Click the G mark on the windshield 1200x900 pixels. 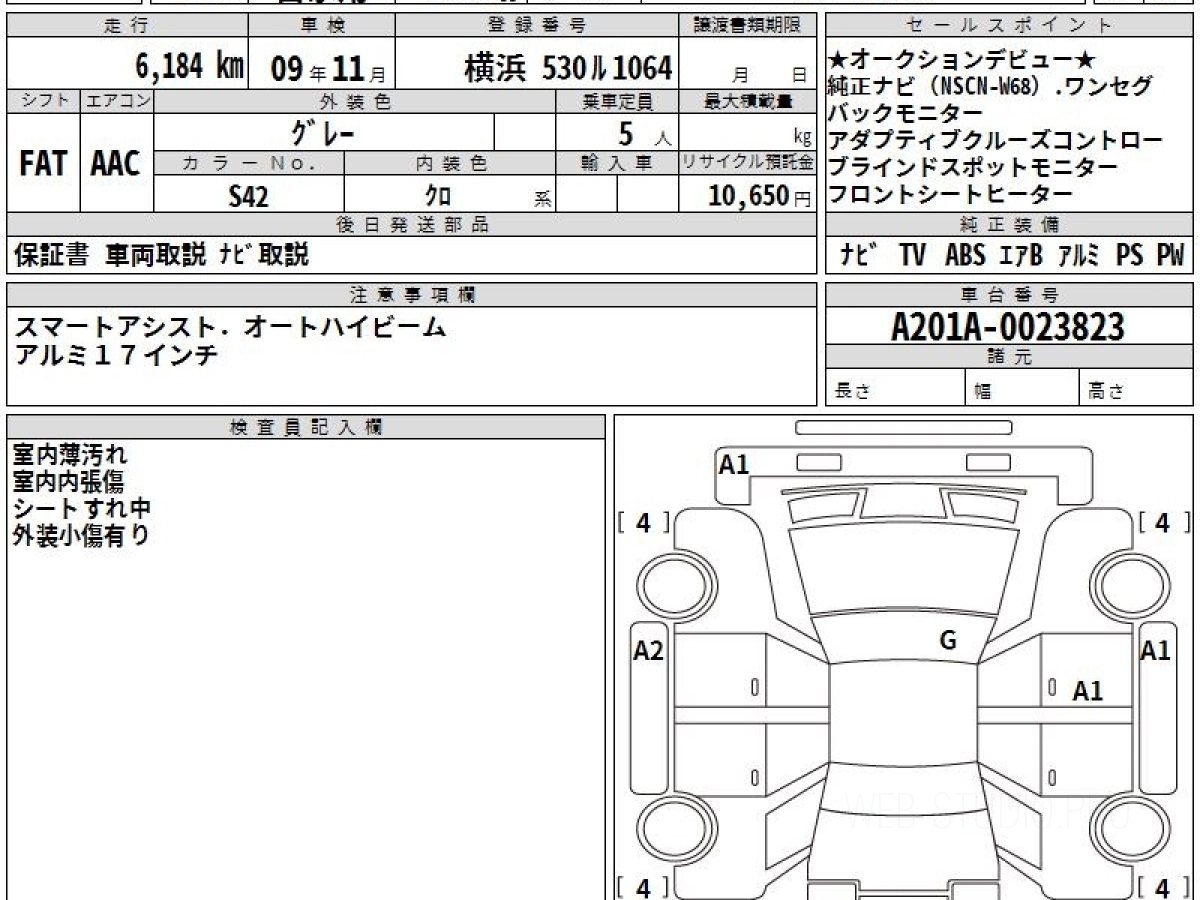pyautogui.click(x=948, y=641)
